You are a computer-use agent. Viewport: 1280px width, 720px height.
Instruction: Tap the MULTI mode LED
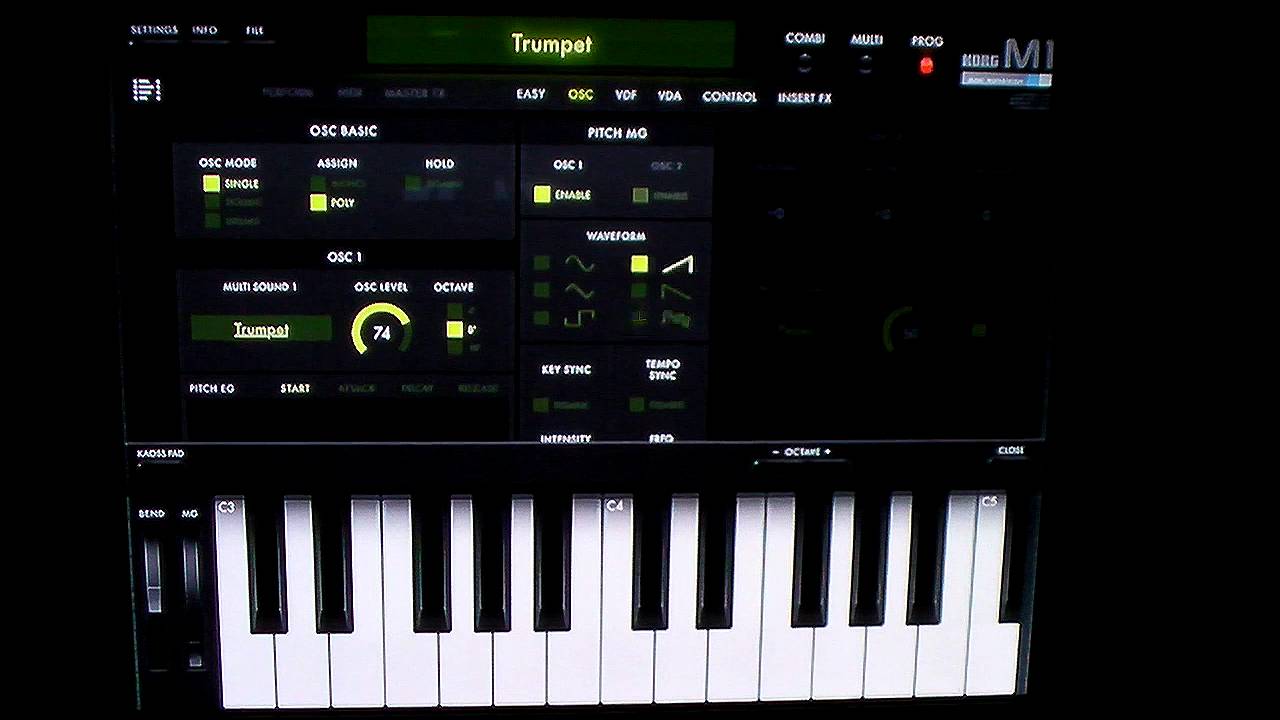[x=866, y=65]
